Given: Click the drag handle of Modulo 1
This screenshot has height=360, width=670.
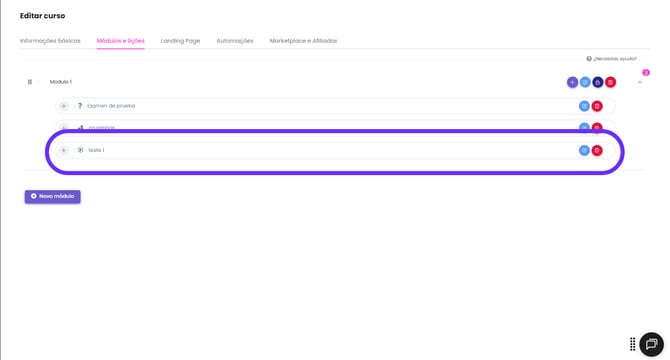Looking at the screenshot, I should [x=29, y=82].
